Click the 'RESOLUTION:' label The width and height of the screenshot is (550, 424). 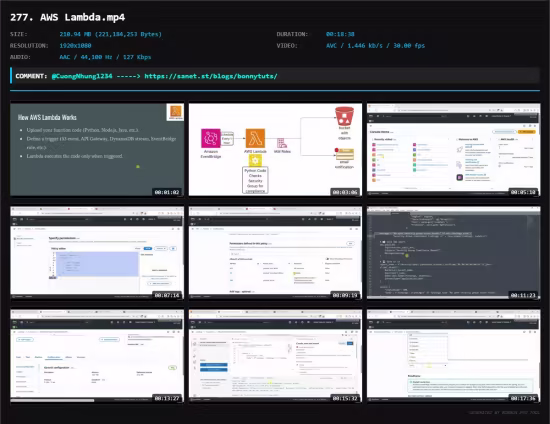pos(29,46)
